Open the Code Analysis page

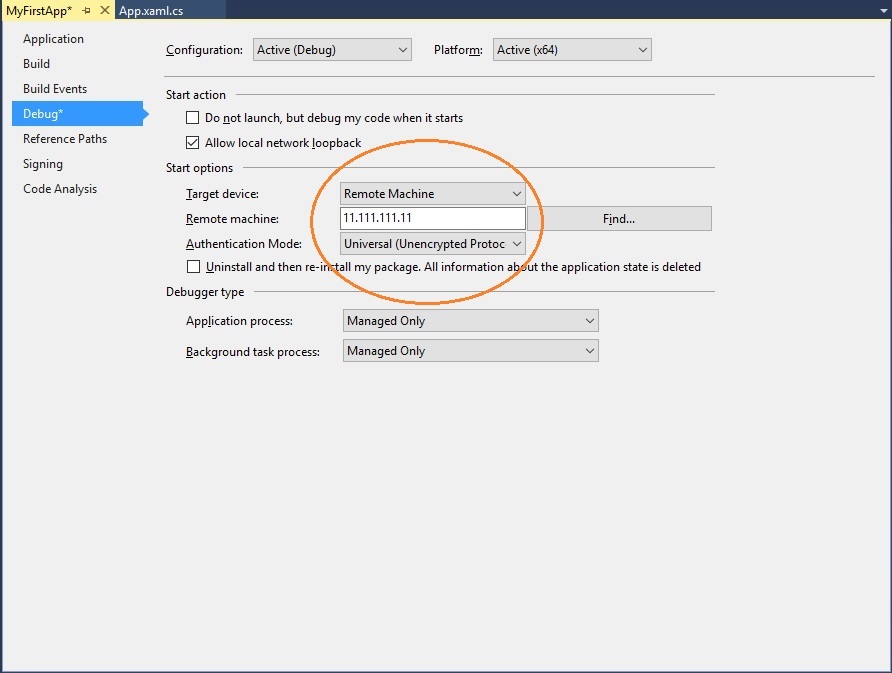pos(59,188)
